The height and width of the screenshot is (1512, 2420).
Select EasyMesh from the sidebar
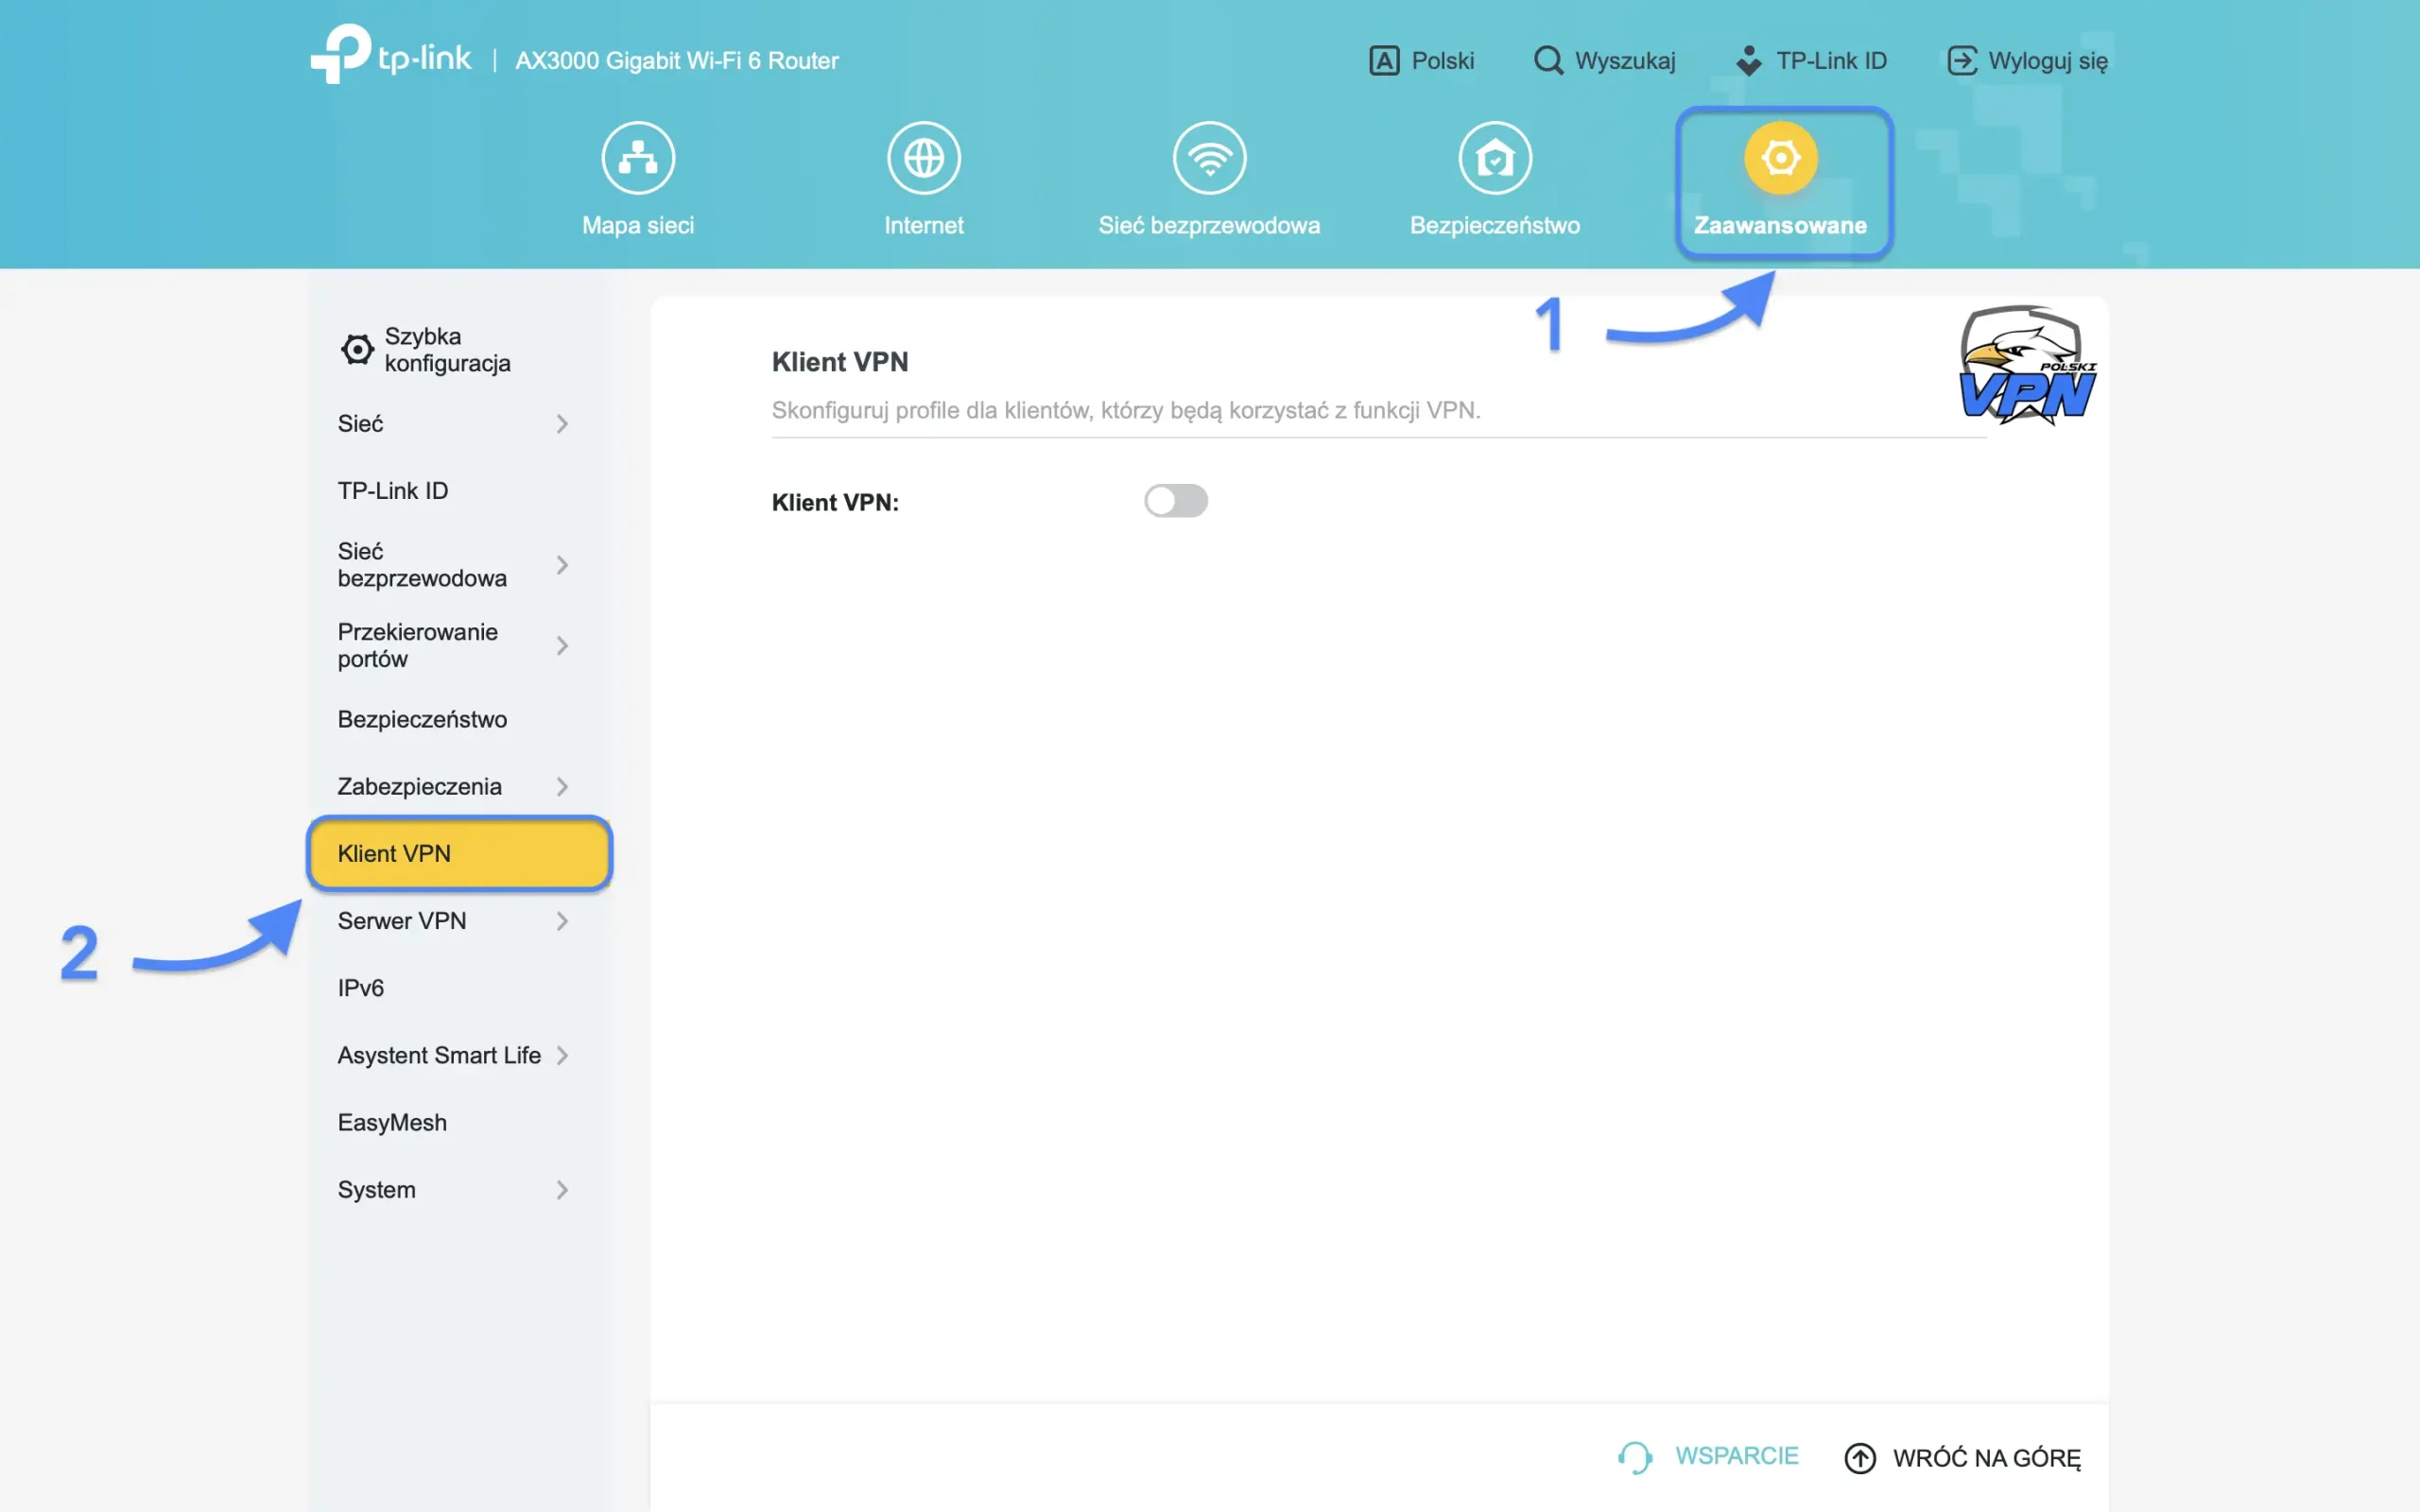392,1122
